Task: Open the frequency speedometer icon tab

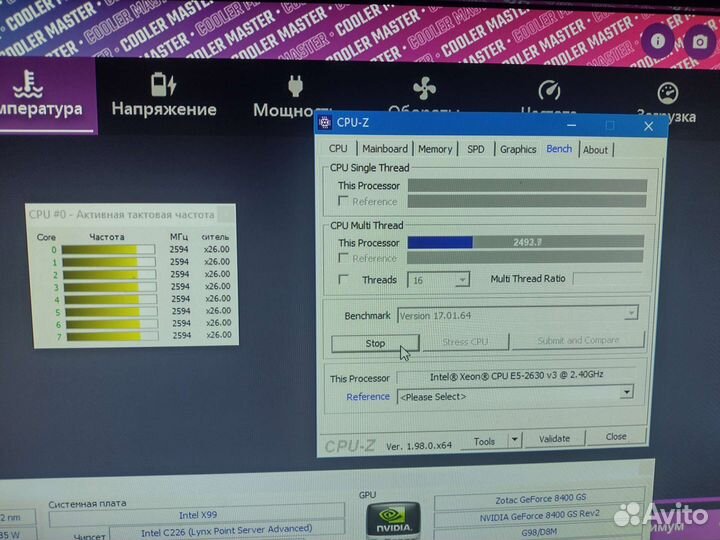Action: pyautogui.click(x=549, y=90)
